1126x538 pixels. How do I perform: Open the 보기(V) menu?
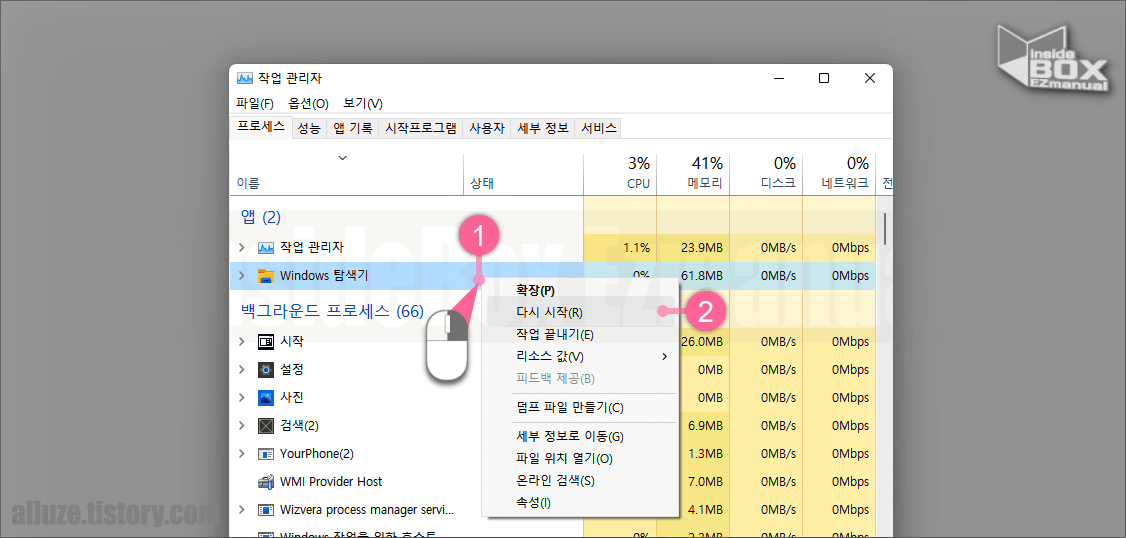[363, 103]
